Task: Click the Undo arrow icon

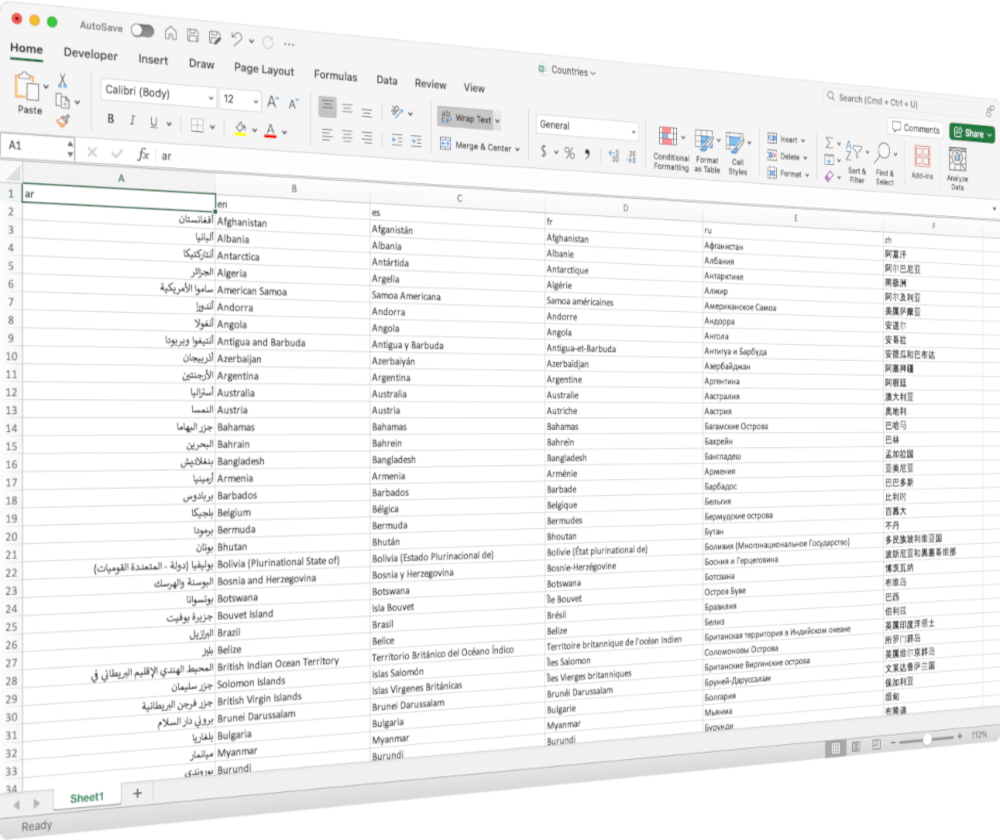Action: point(237,39)
